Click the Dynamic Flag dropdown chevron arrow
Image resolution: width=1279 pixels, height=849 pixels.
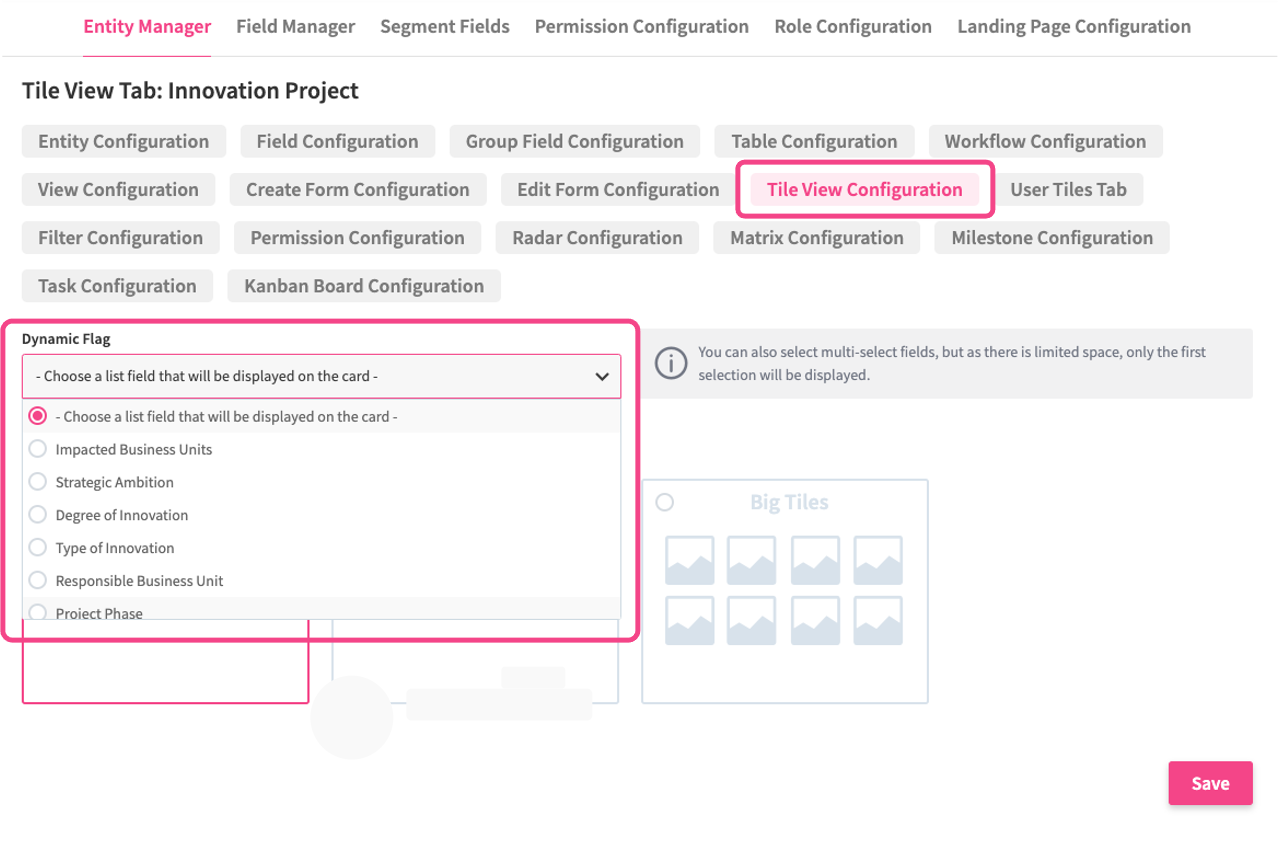[602, 377]
